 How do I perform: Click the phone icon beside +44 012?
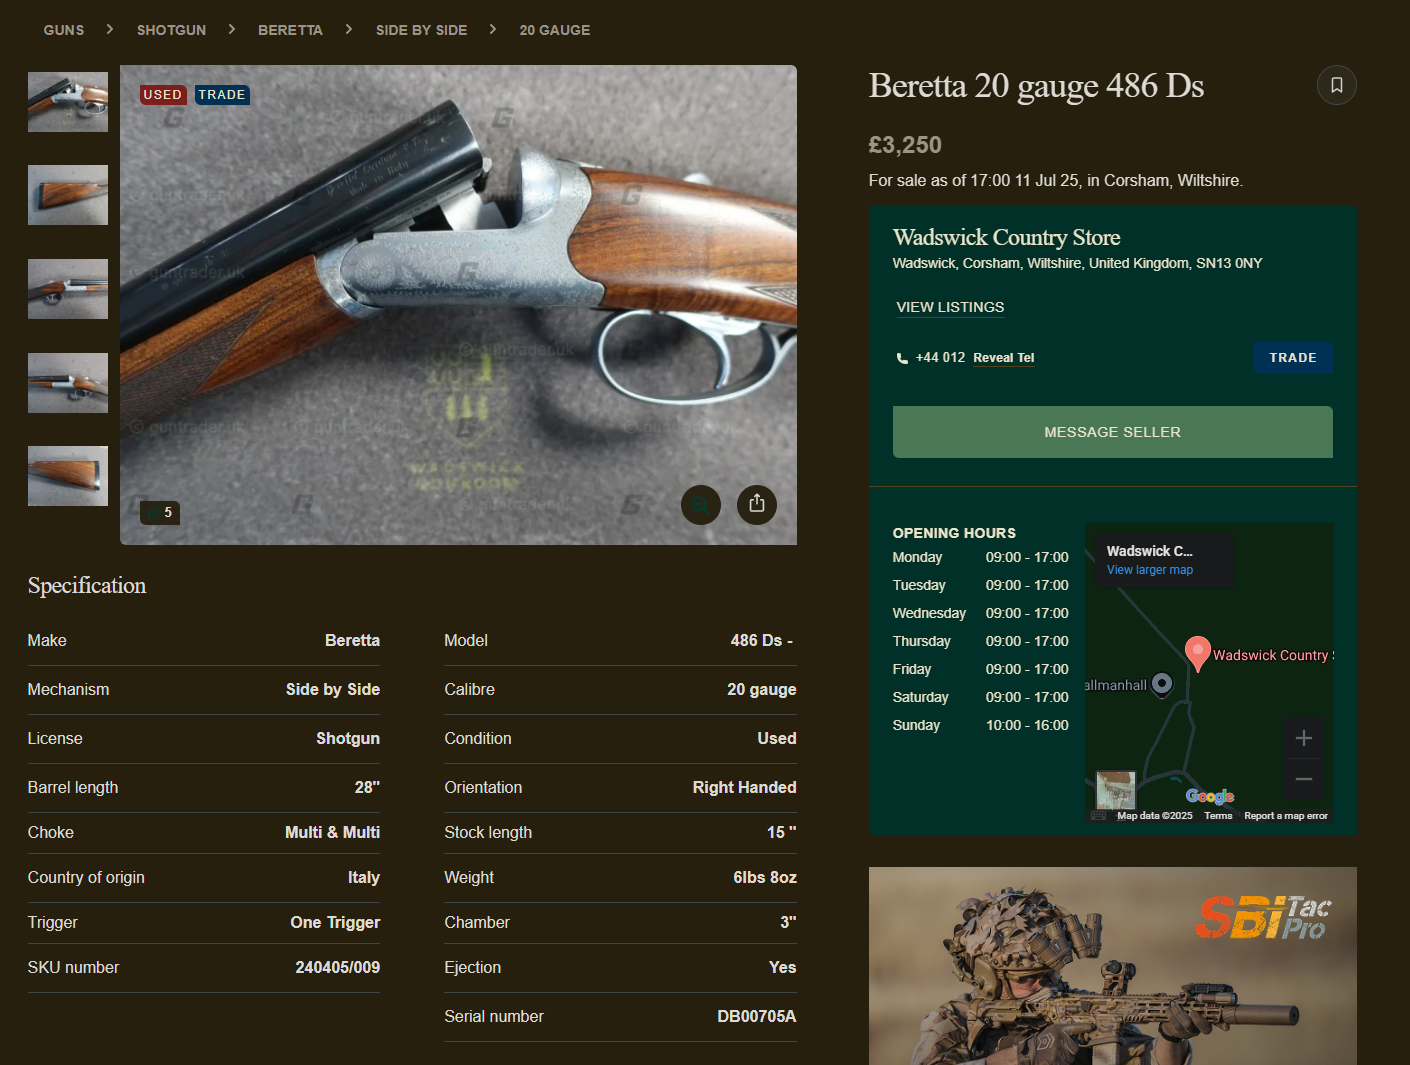click(902, 358)
